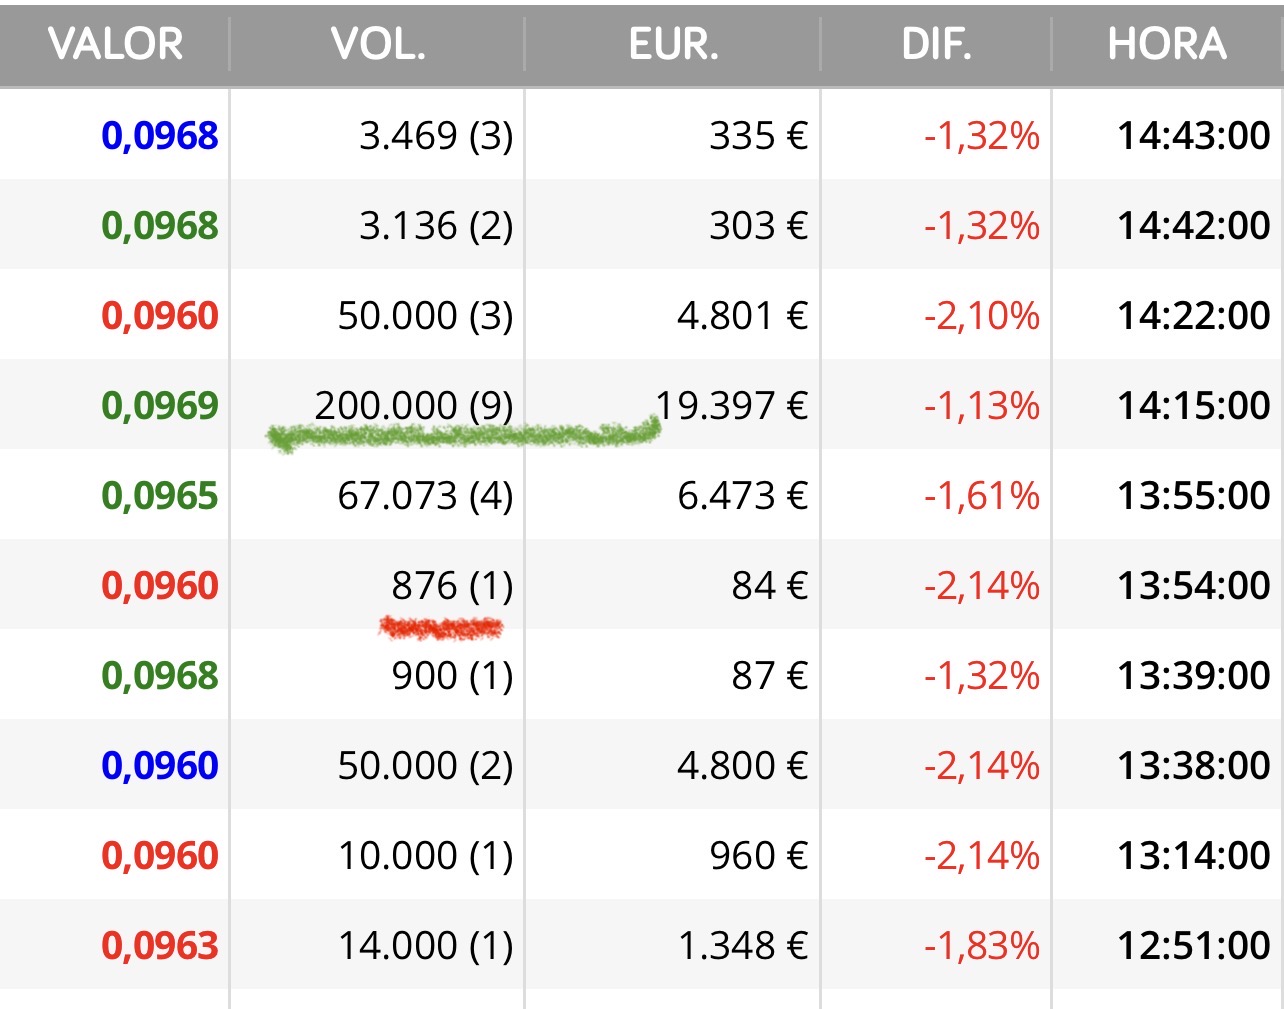Select the 900 (1) volume cell
This screenshot has height=1009, width=1284.
click(x=452, y=675)
